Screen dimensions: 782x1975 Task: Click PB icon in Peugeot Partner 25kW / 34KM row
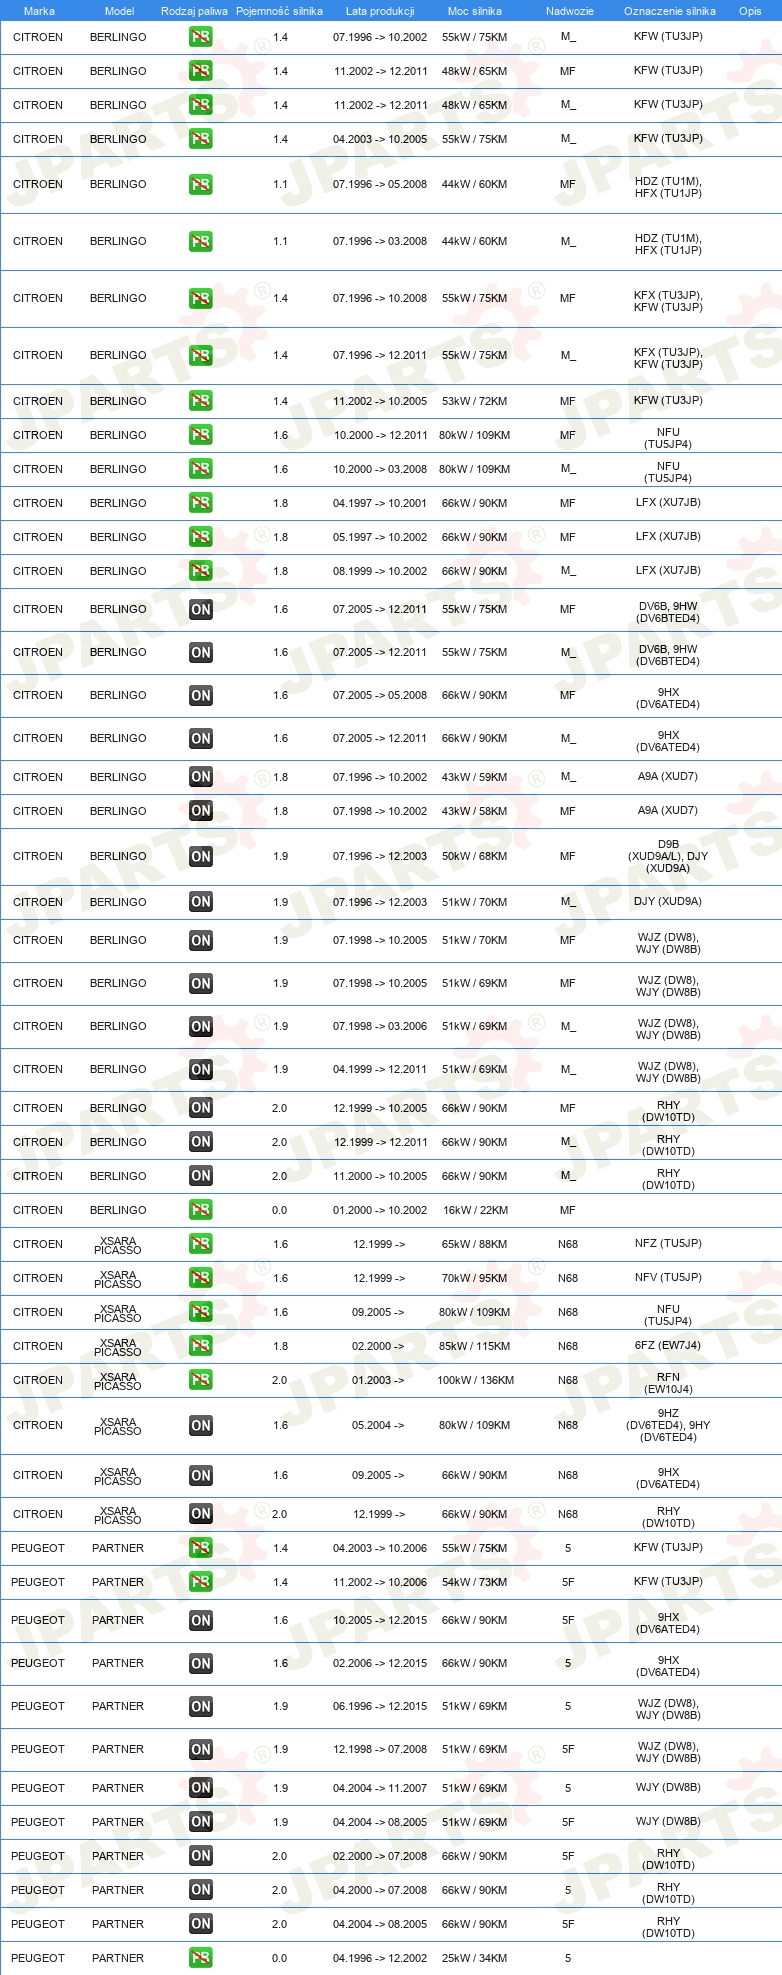click(x=201, y=1958)
